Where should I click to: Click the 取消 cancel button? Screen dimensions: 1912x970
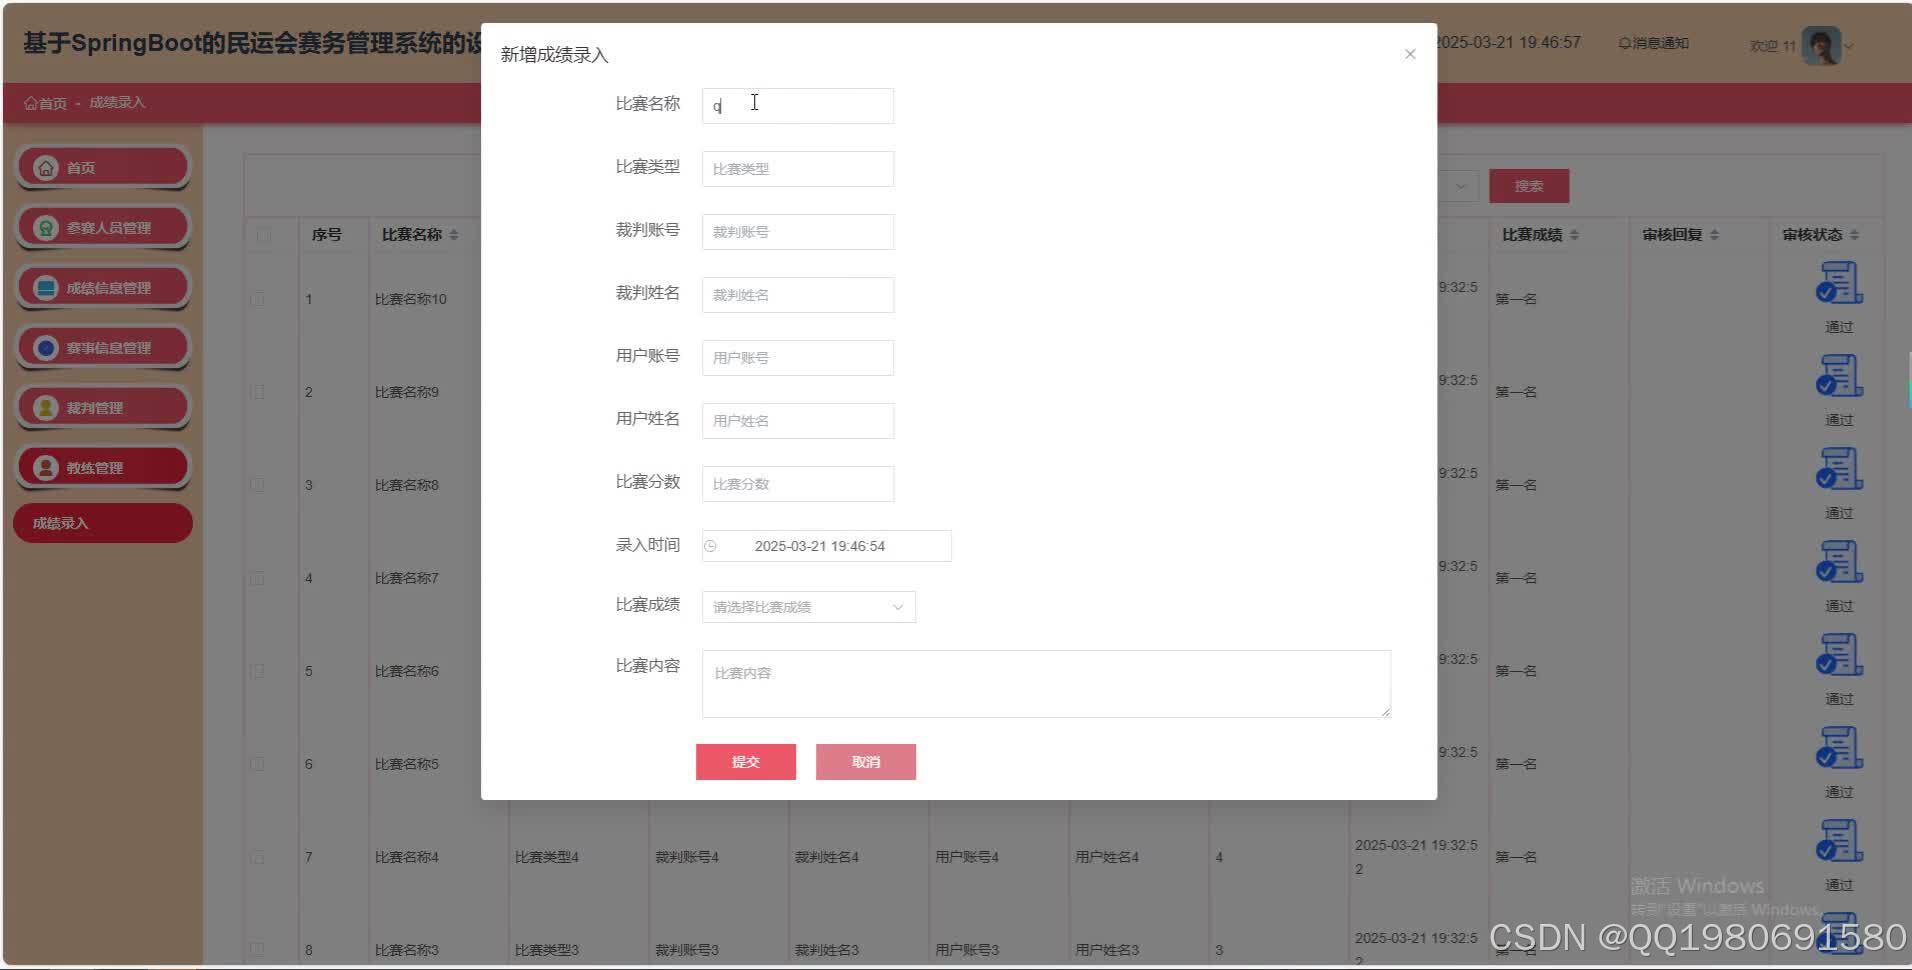click(x=865, y=761)
